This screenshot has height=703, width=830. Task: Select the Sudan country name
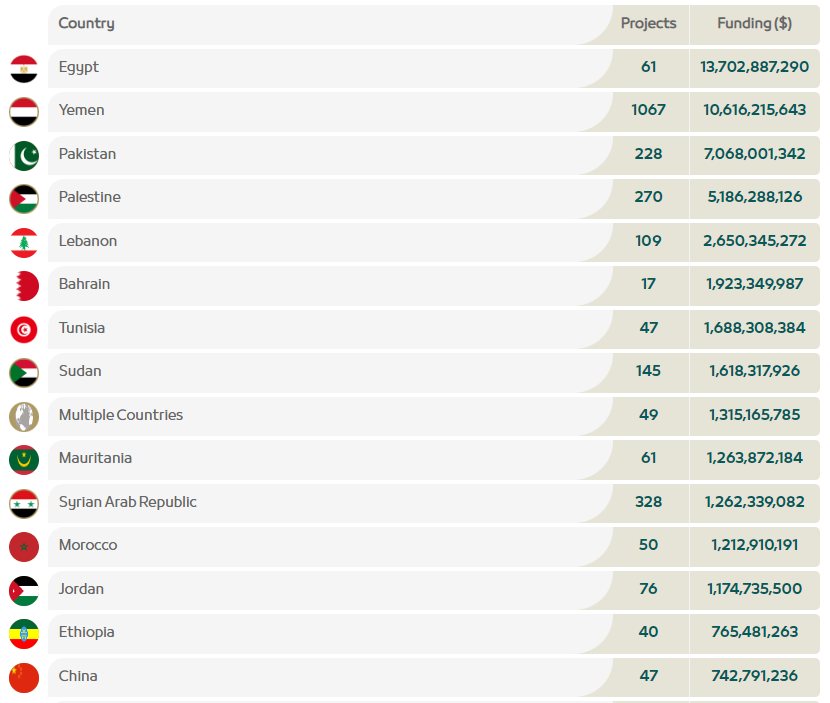coord(80,372)
